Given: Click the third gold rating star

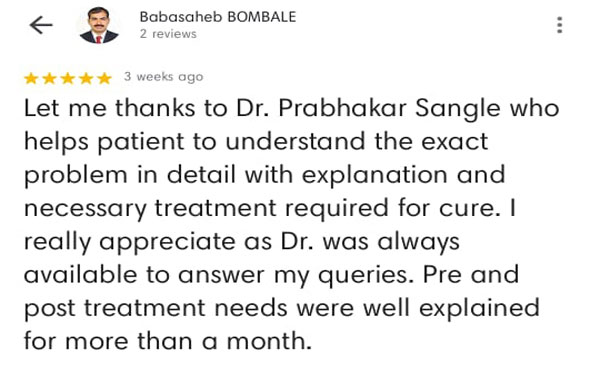Looking at the screenshot, I should click(68, 78).
